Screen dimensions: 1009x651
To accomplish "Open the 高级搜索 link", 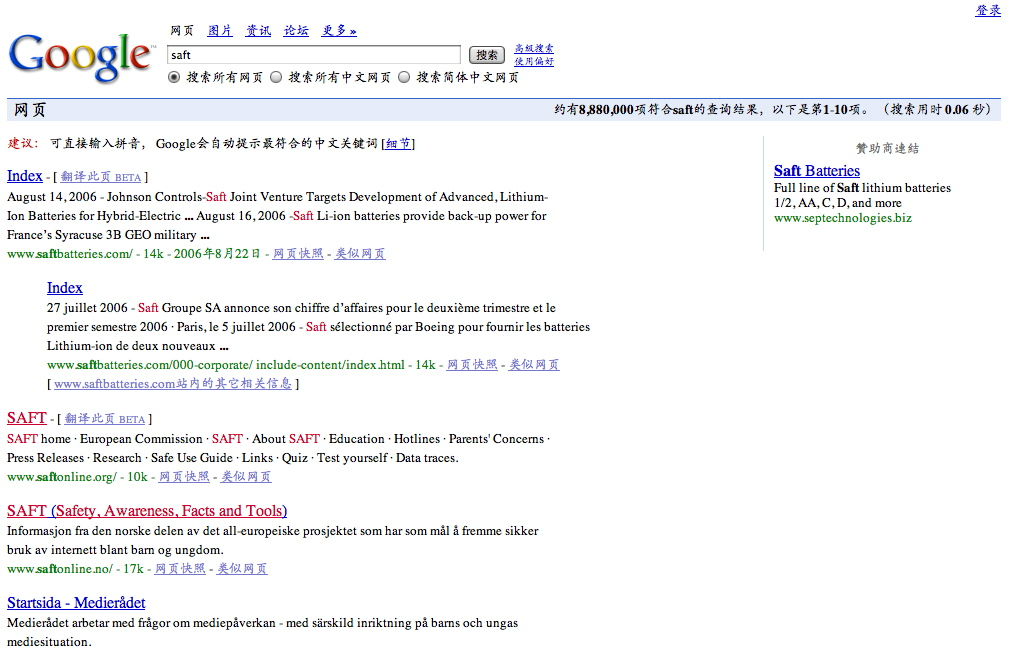I will pyautogui.click(x=533, y=48).
